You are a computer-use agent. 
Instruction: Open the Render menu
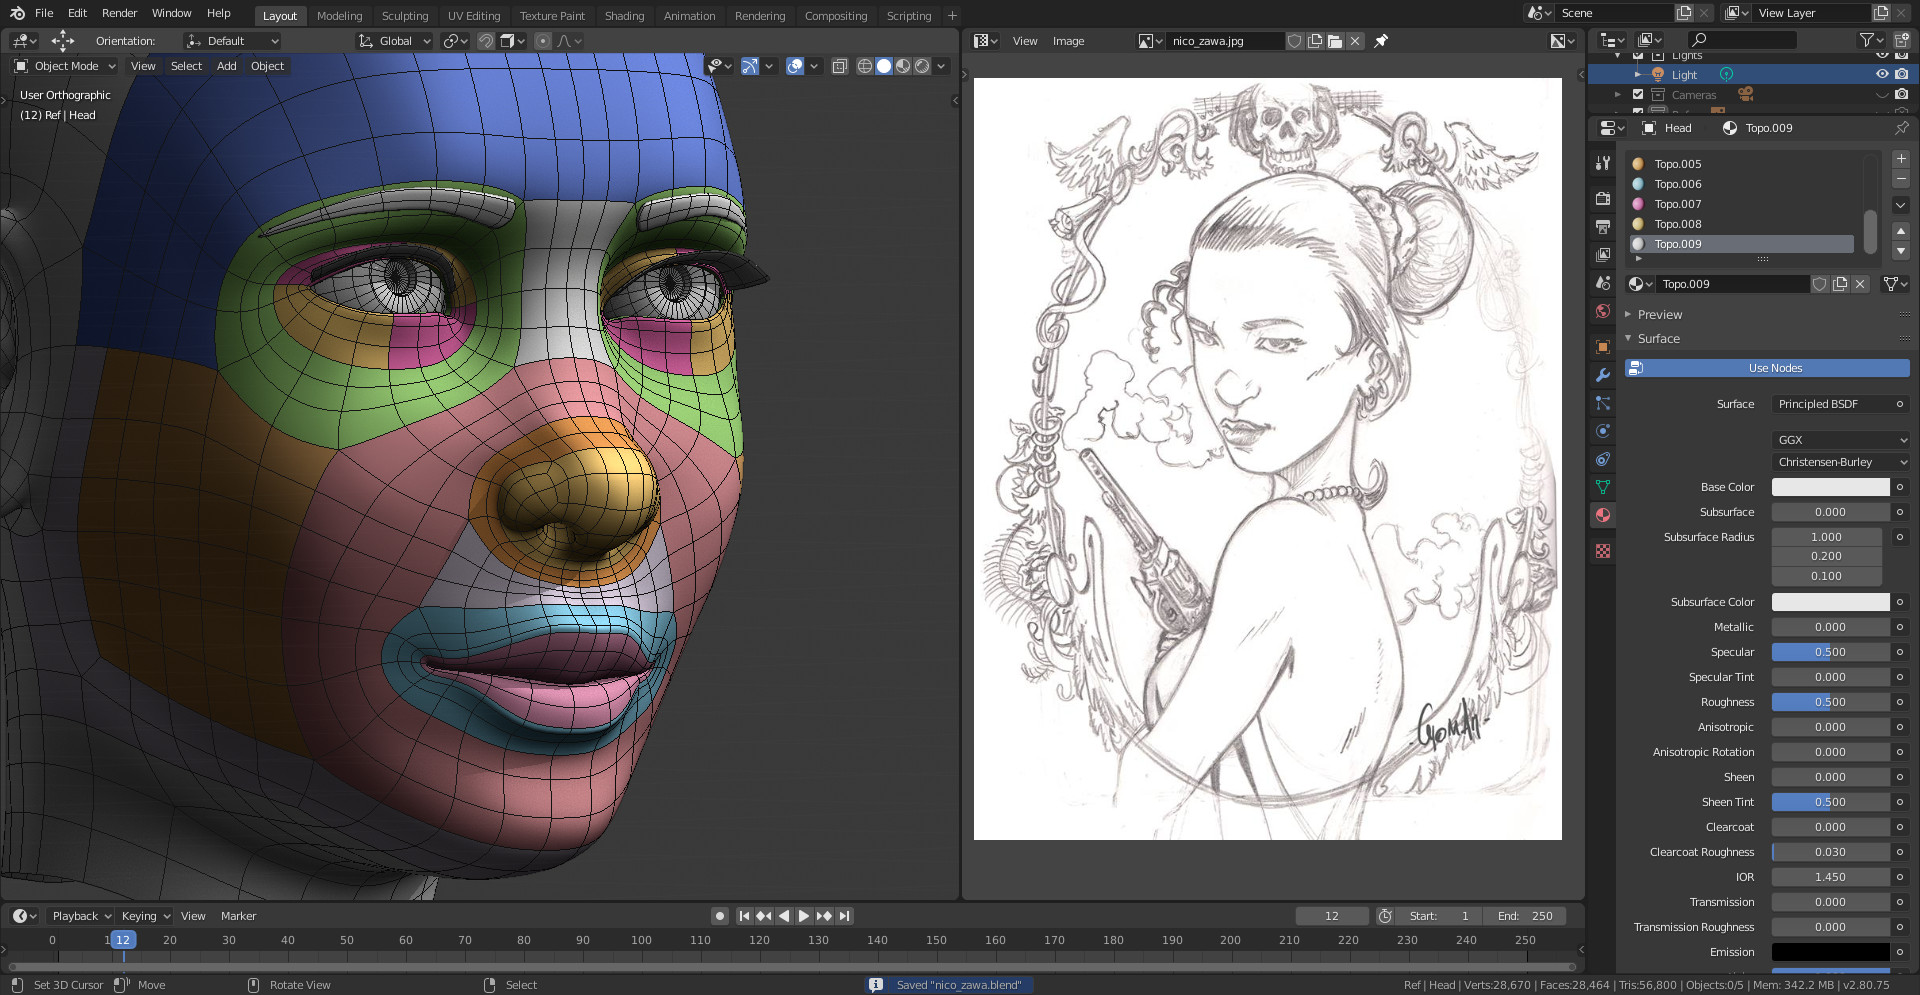tap(119, 13)
